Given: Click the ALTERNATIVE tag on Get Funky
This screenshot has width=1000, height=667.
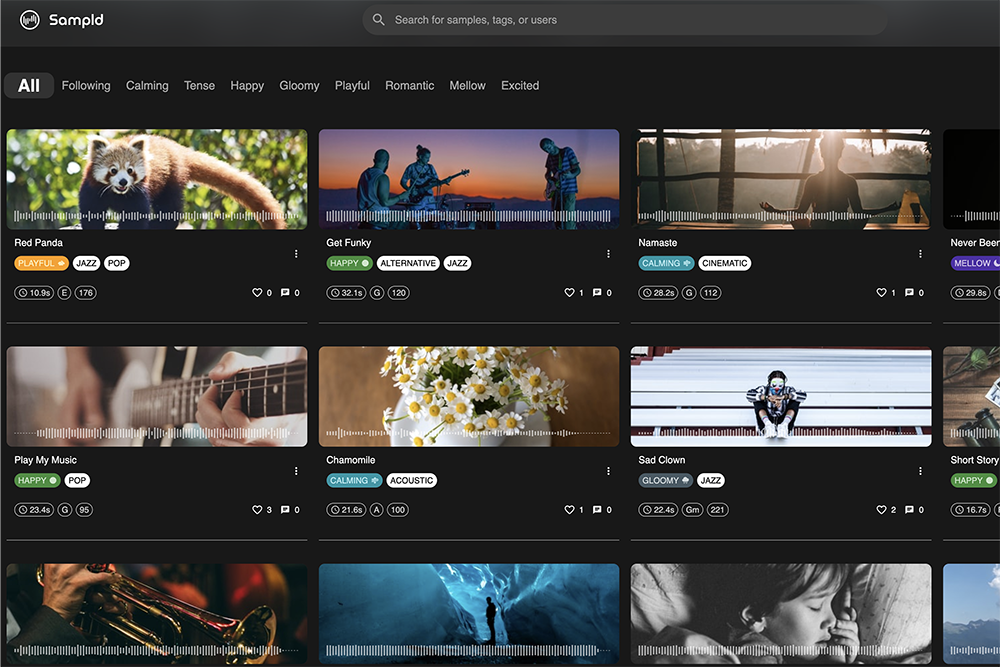Looking at the screenshot, I should point(408,263).
